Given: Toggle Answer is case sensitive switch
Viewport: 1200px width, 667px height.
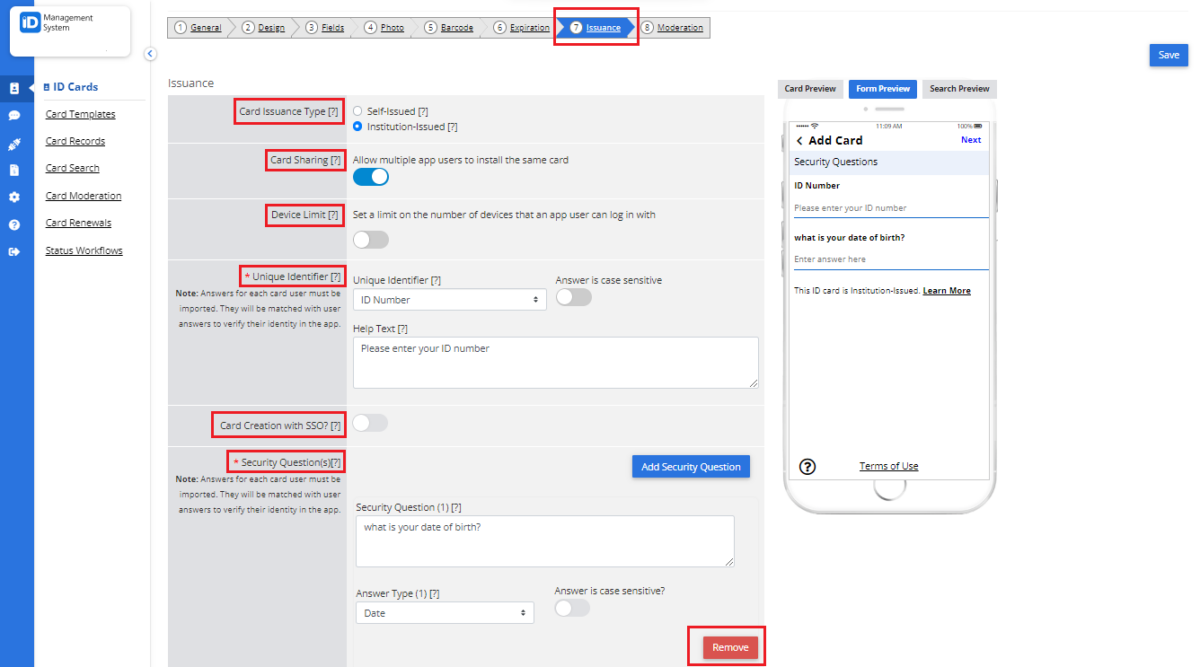Looking at the screenshot, I should coord(573,296).
